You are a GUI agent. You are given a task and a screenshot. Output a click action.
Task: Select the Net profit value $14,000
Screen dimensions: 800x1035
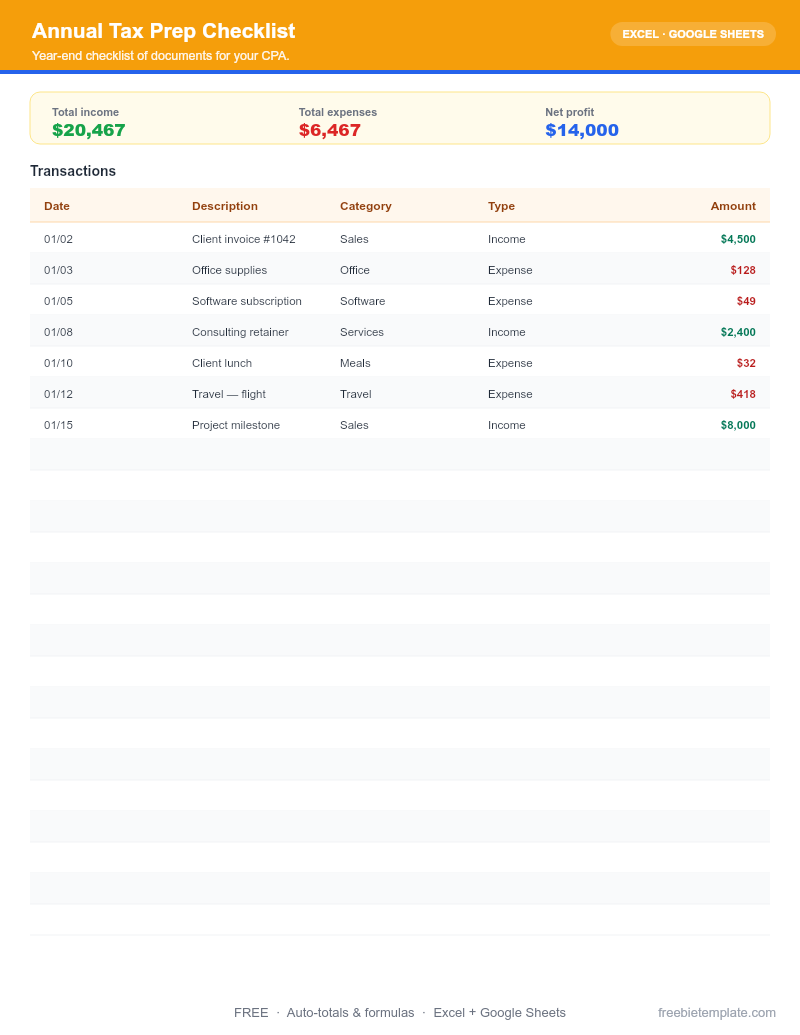pyautogui.click(x=582, y=130)
